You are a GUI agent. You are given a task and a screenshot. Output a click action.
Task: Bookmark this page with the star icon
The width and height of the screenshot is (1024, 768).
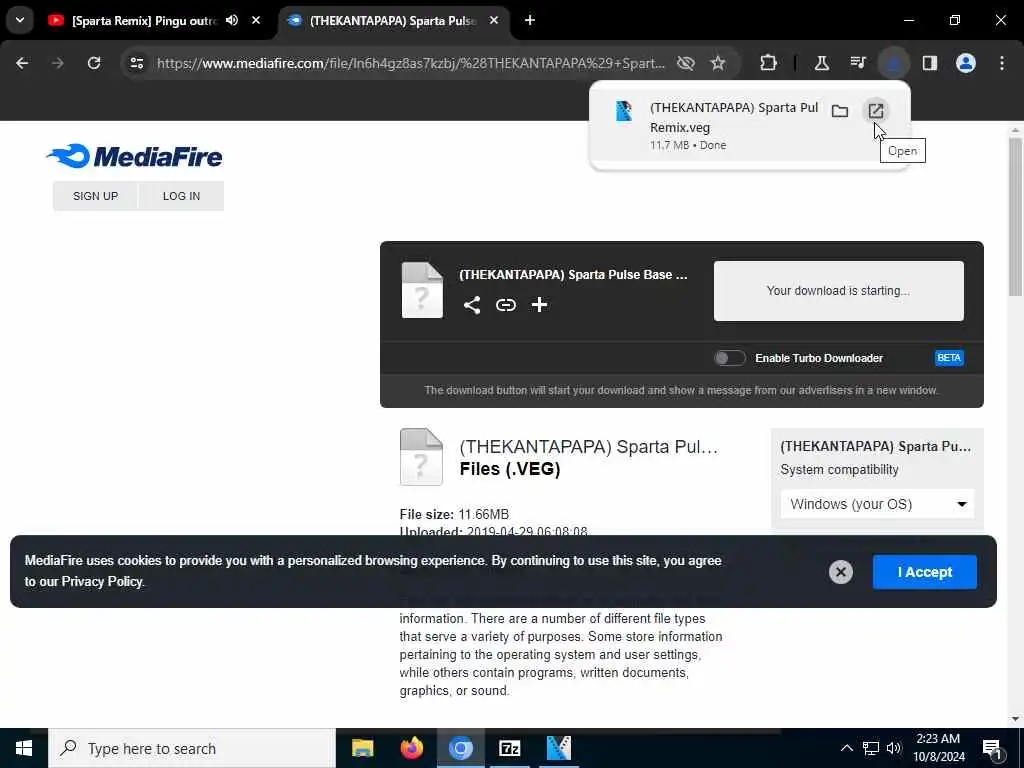click(x=718, y=63)
